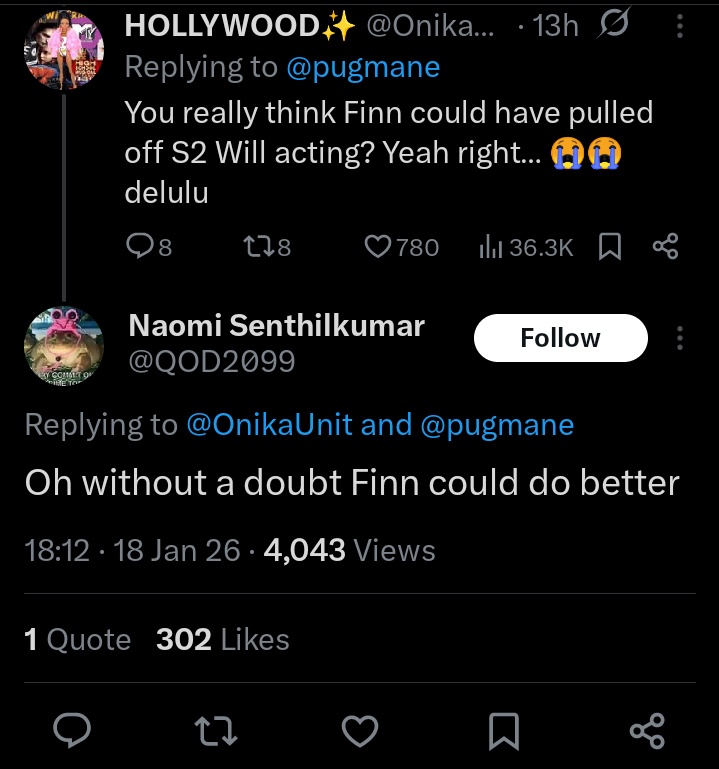Screen dimensions: 719x769
Task: Open replies on HOLLYWOOD's tweet
Action: [149, 246]
